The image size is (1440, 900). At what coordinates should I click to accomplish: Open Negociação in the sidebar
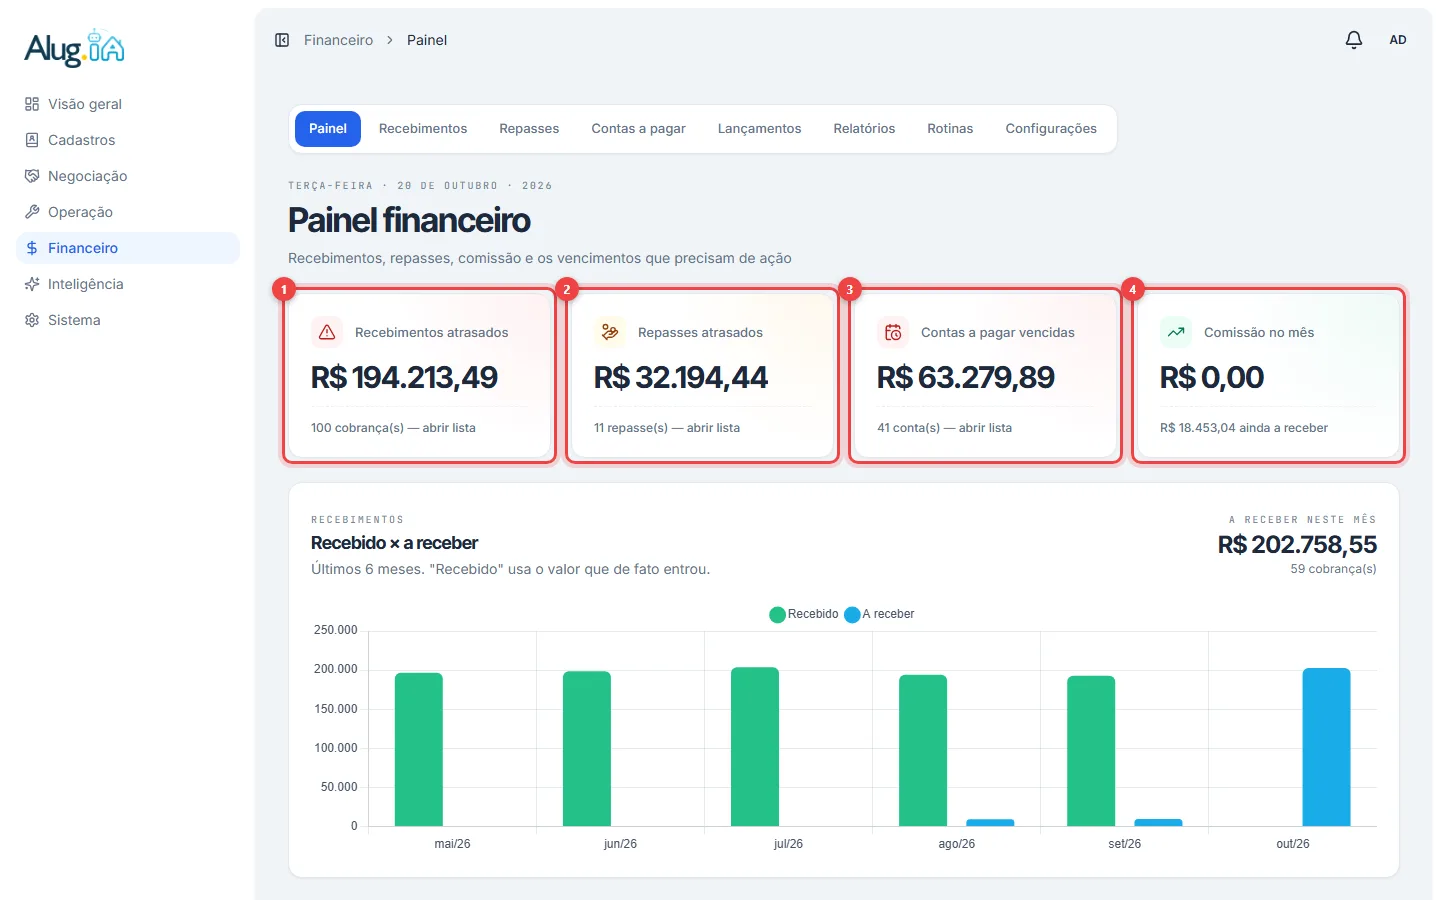[x=128, y=176]
